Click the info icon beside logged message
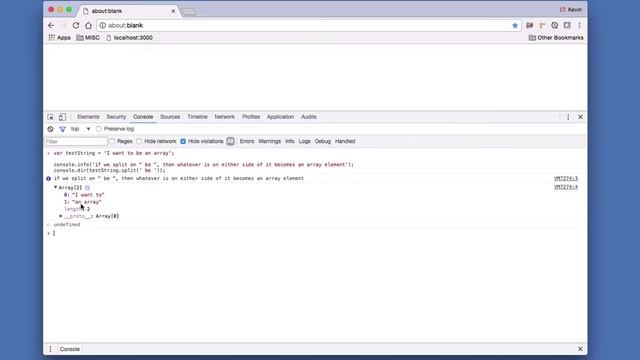The height and width of the screenshot is (360, 640). click(48, 179)
